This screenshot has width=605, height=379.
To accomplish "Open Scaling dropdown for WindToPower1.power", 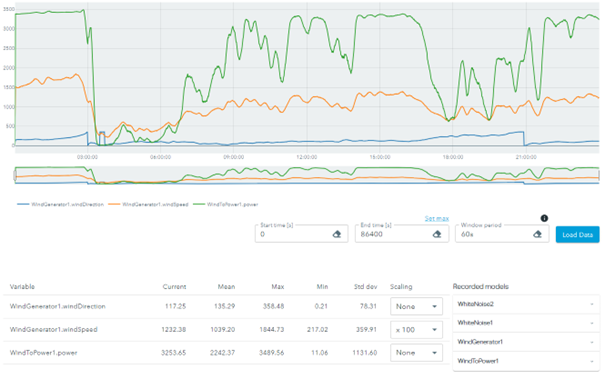I will [x=416, y=353].
